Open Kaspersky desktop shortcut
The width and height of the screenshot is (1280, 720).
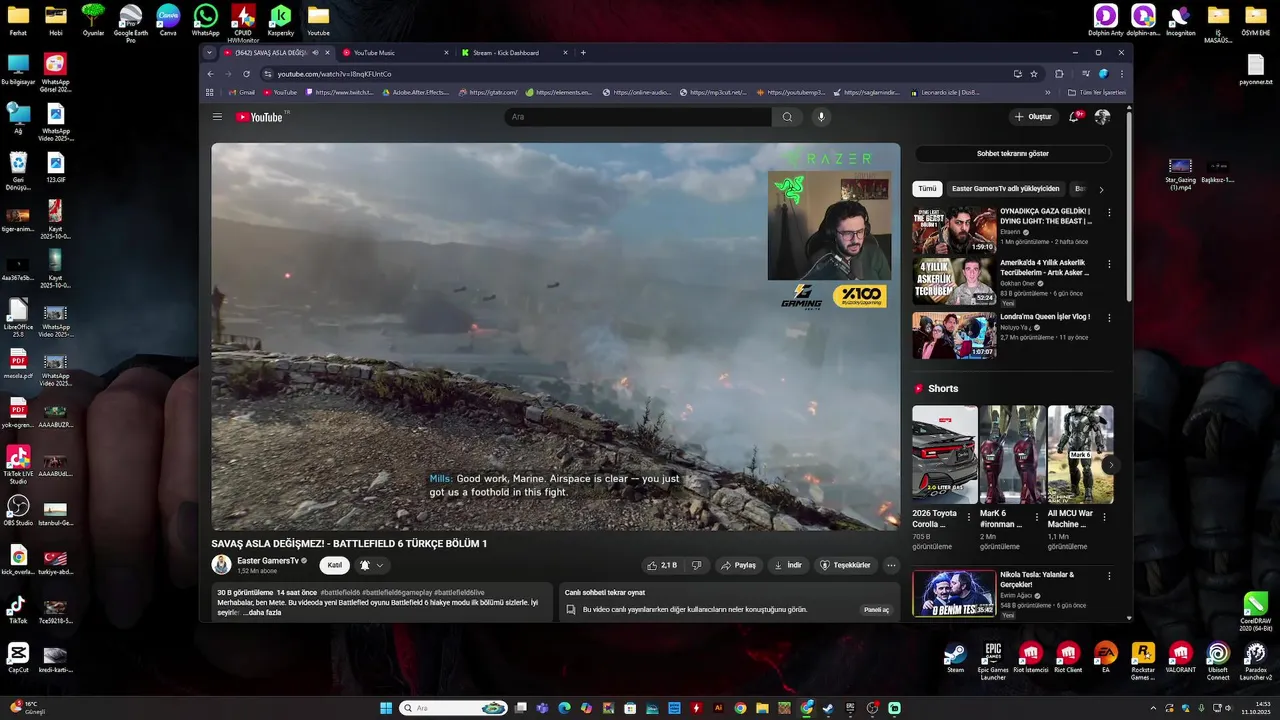tap(281, 19)
